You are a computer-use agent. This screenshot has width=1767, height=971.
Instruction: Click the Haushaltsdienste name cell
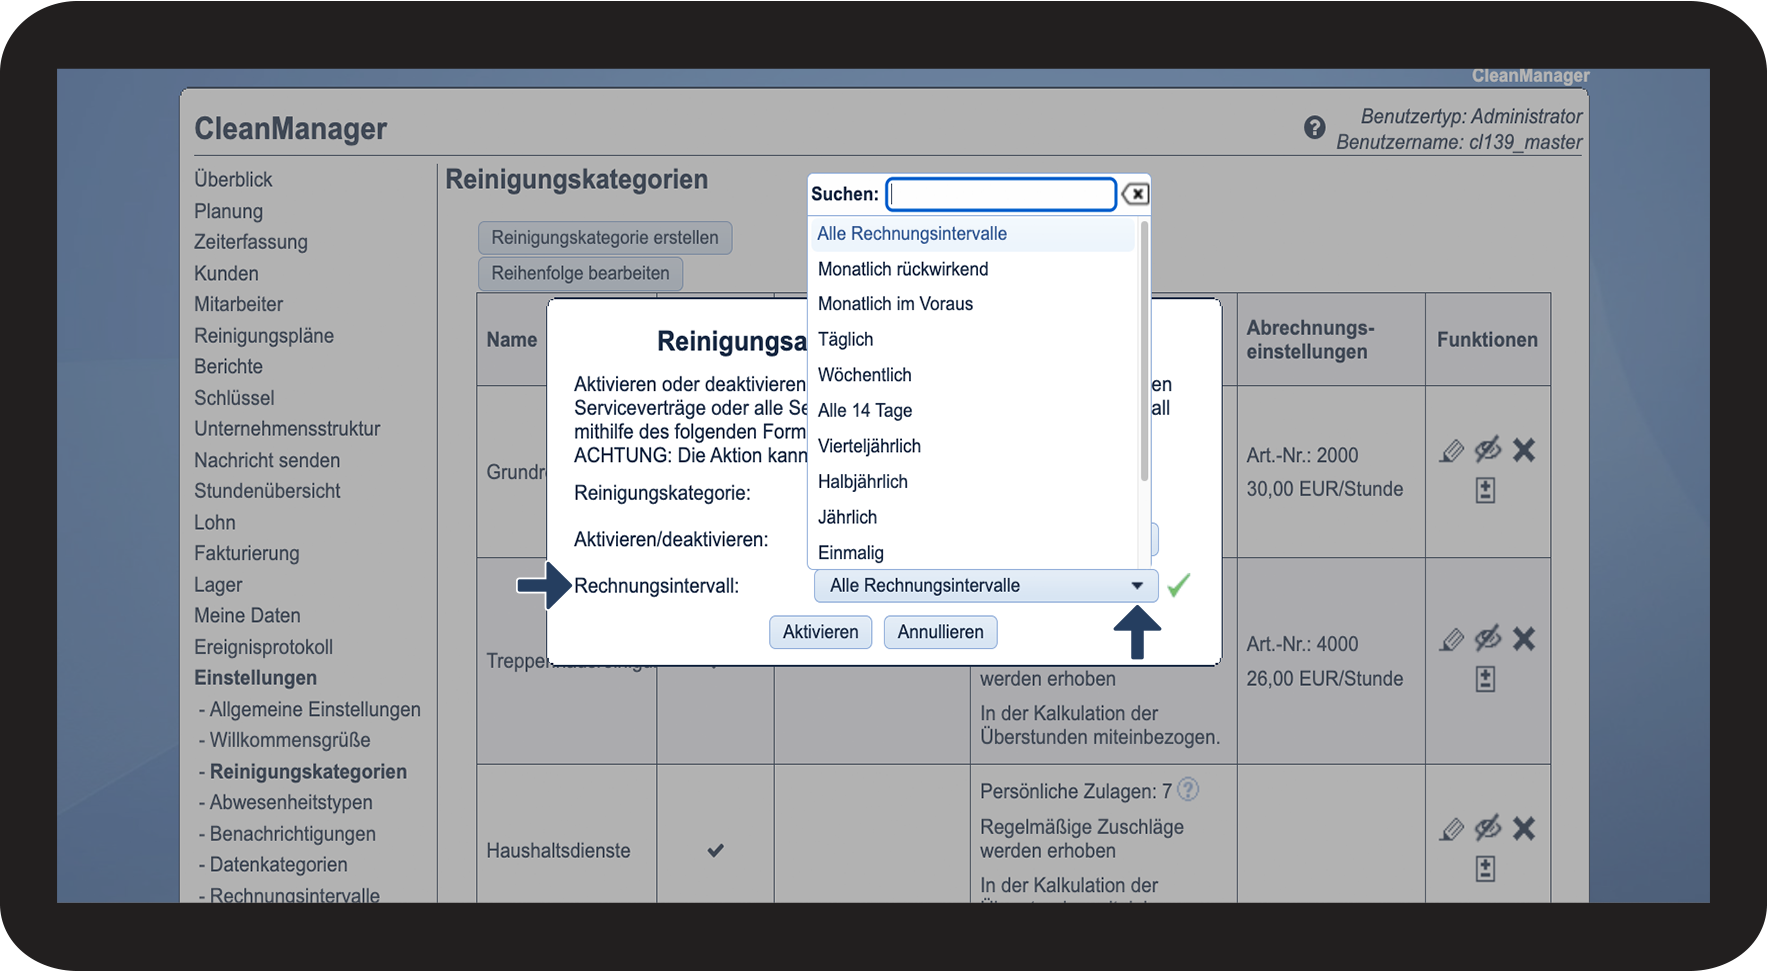(558, 851)
